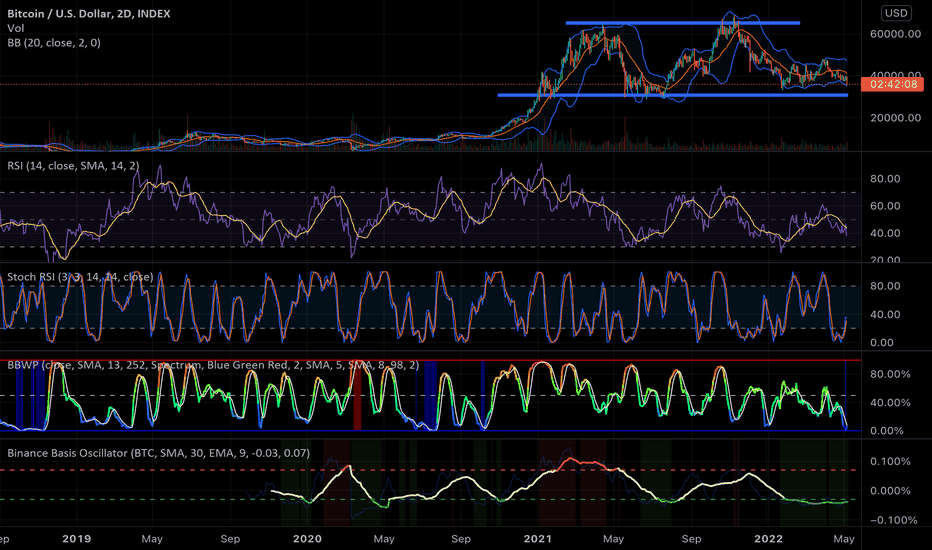Select the Vol indicator label
Screen dimensions: 932x550
coord(15,28)
